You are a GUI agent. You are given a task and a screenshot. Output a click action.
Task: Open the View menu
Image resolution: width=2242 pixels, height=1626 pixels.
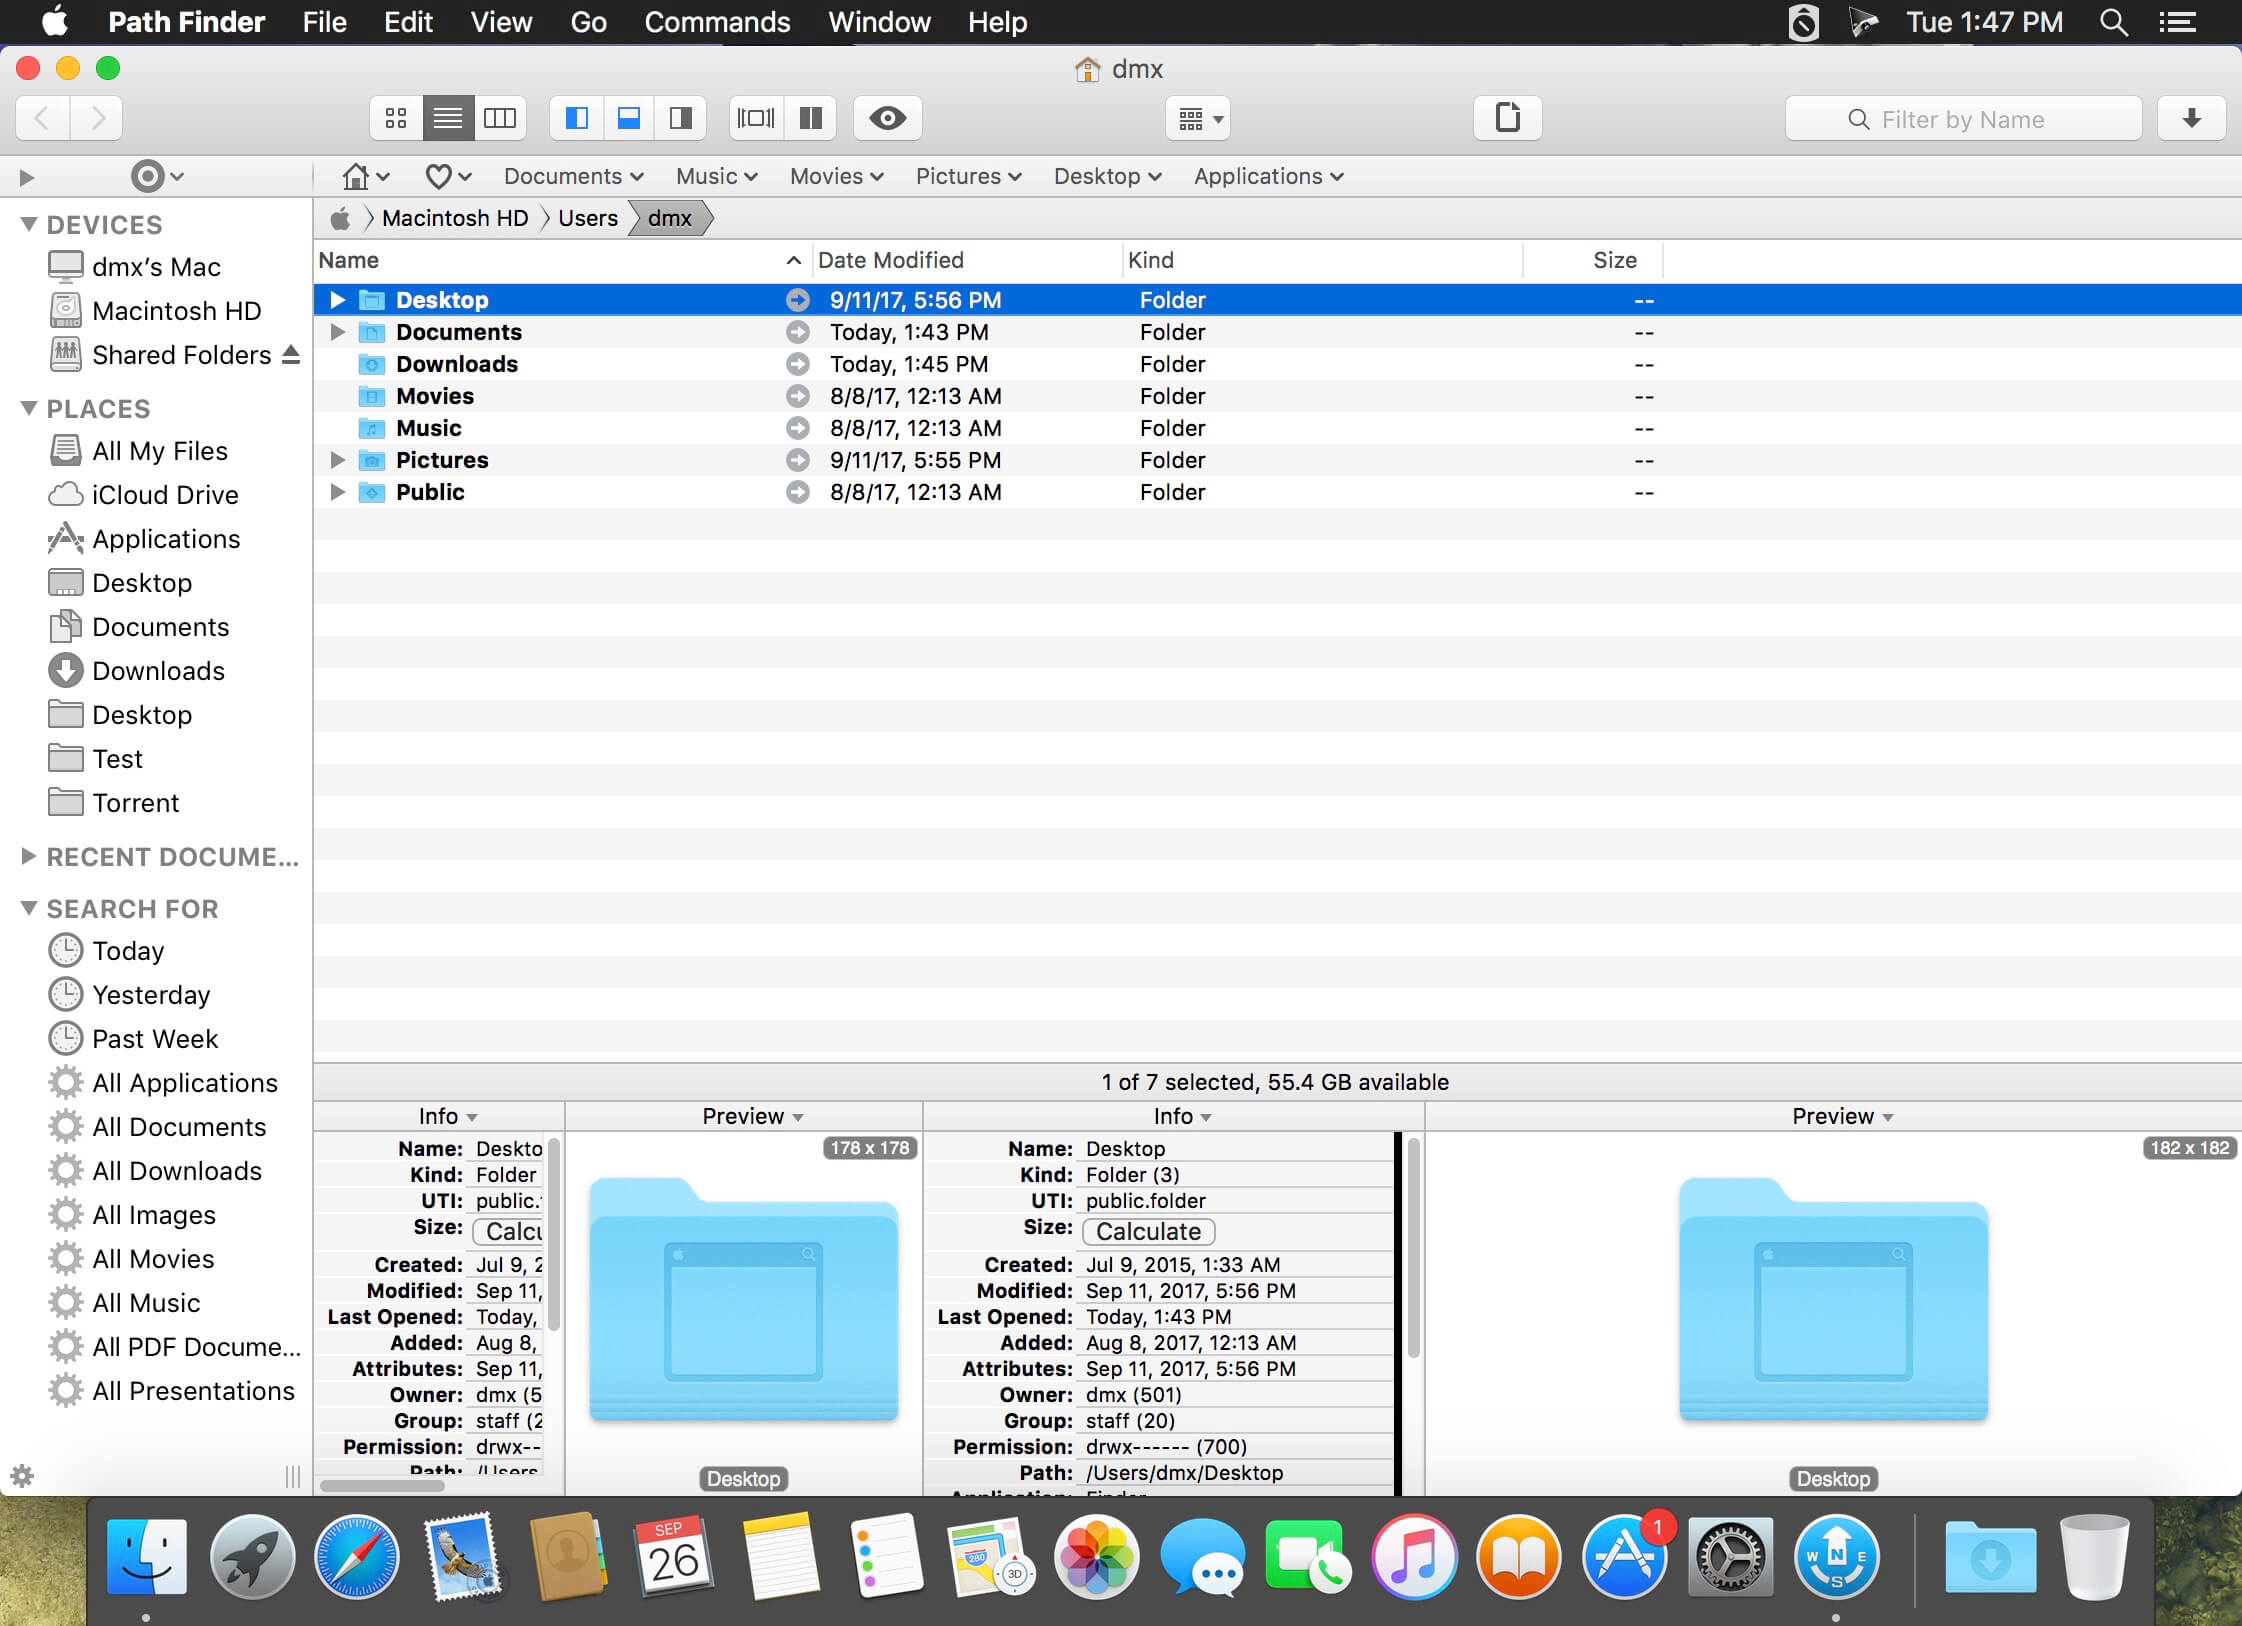501,22
